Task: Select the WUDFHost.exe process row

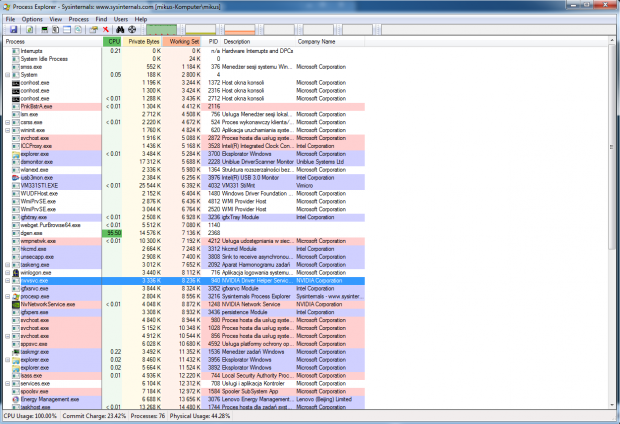Action: click(x=184, y=193)
